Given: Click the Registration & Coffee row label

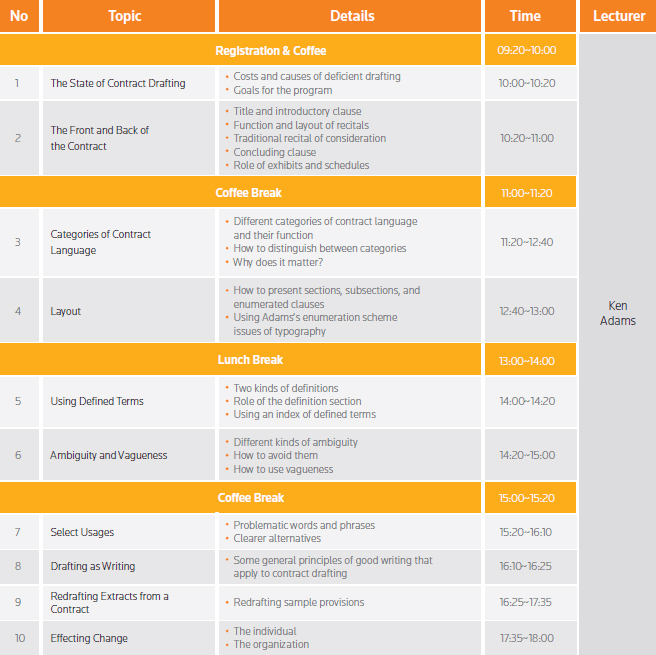Looking at the screenshot, I should coord(270,50).
